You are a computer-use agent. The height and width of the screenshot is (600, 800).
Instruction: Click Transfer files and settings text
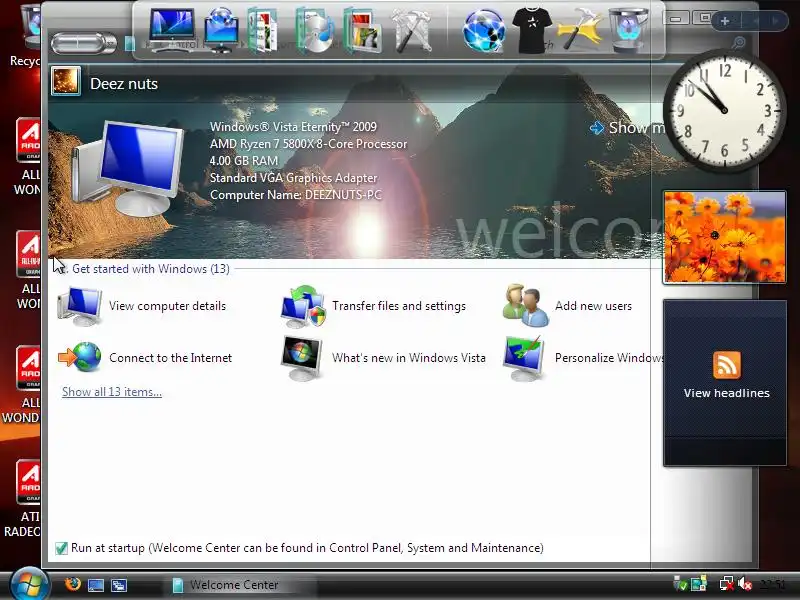[x=399, y=306]
